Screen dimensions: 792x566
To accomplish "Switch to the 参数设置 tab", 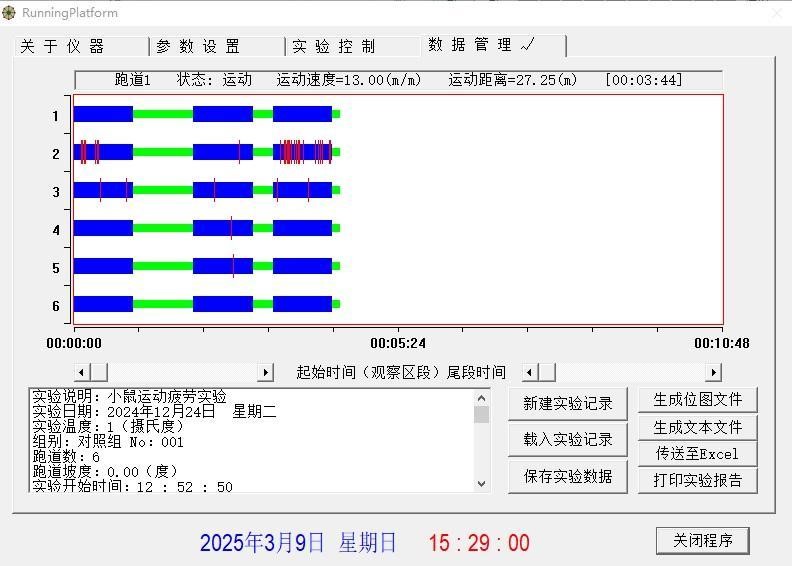I will [x=198, y=47].
